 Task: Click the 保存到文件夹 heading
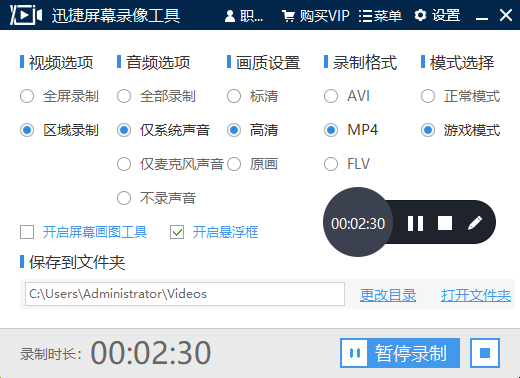[x=77, y=262]
